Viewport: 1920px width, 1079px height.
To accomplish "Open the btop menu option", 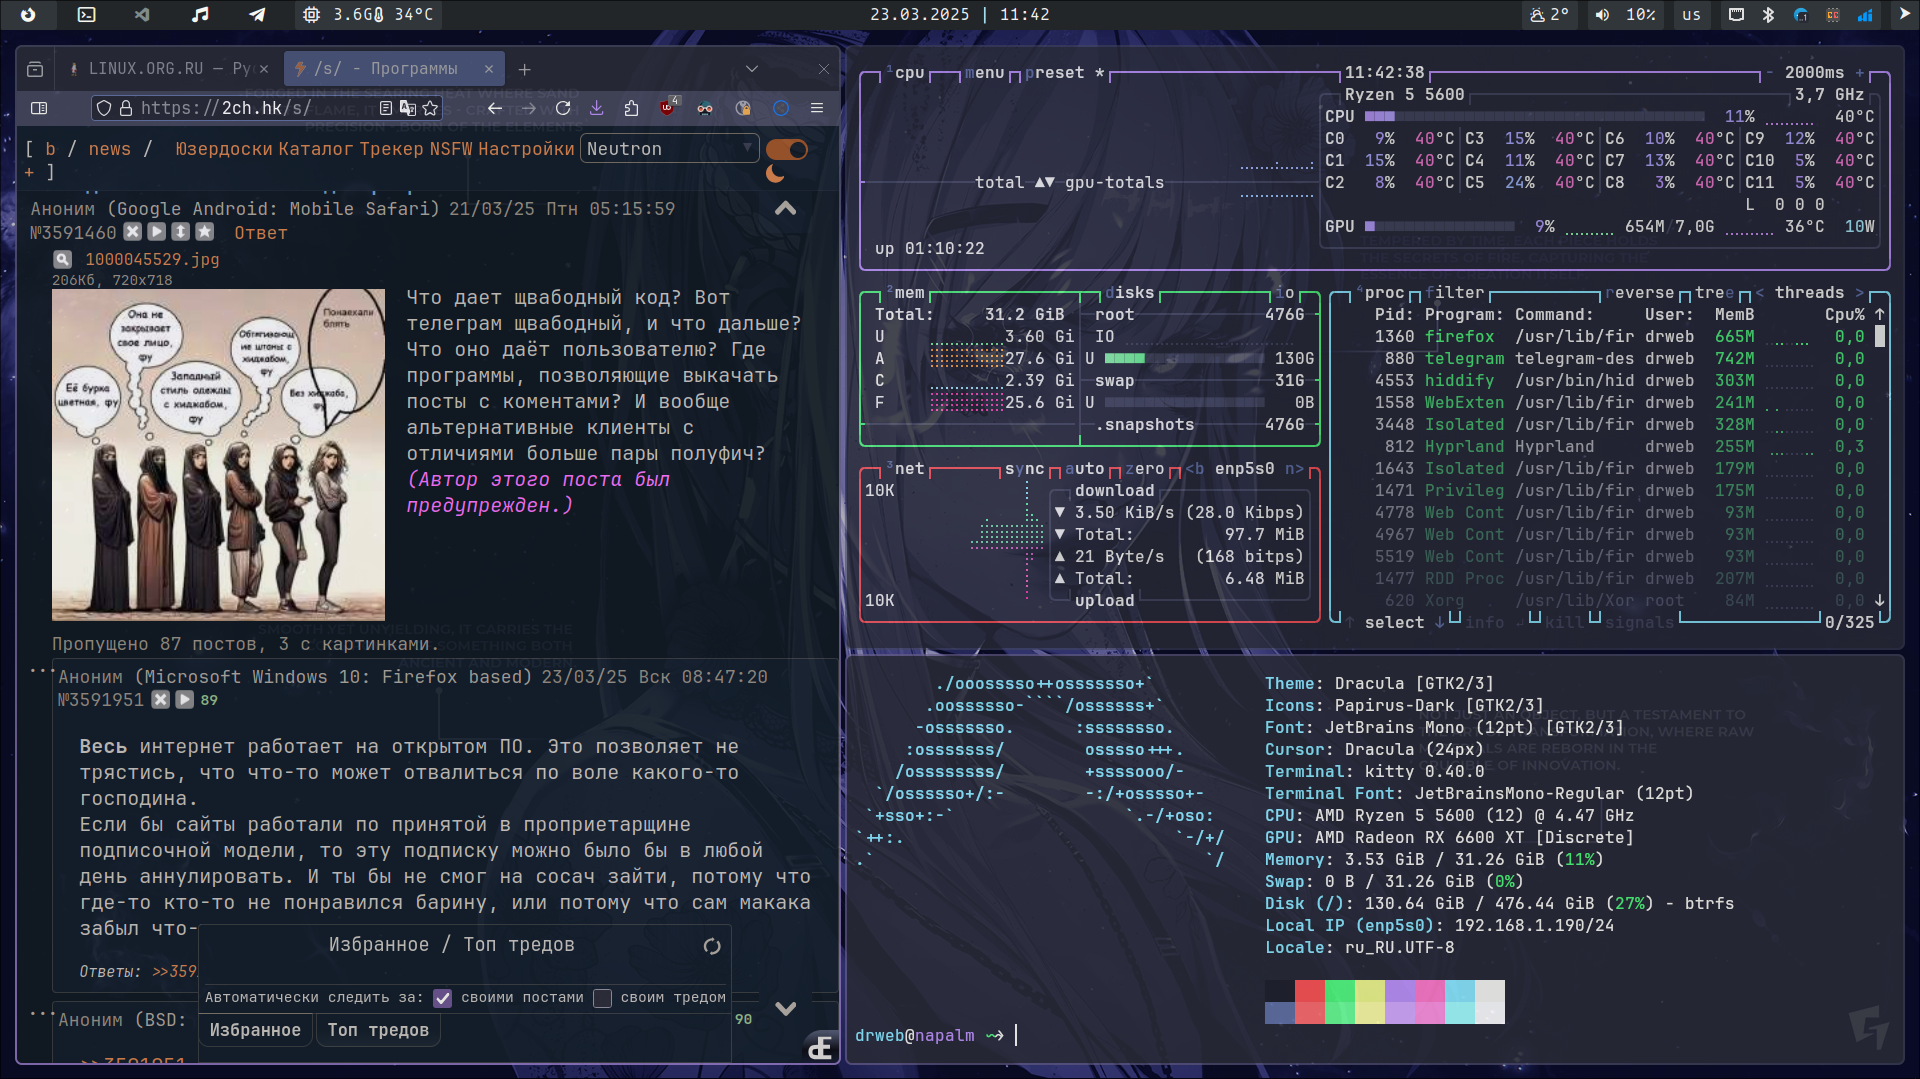I will coord(984,73).
